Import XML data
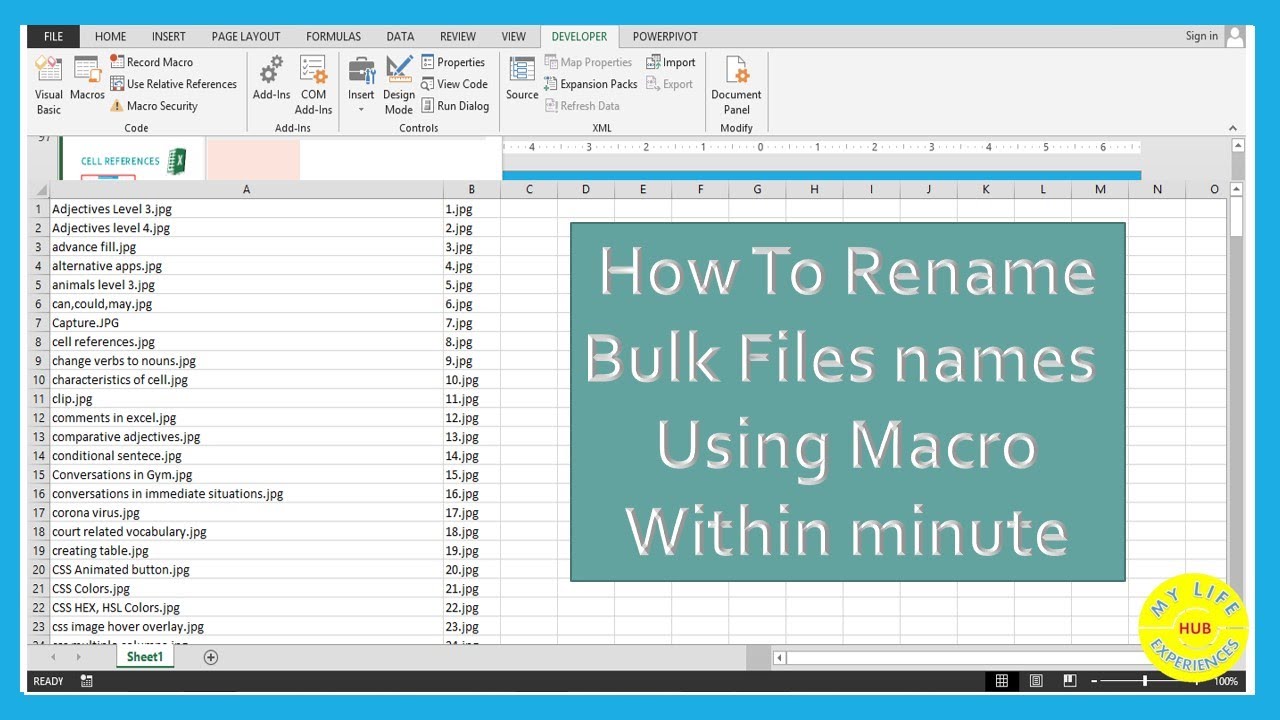This screenshot has width=1280, height=720. pyautogui.click(x=671, y=62)
